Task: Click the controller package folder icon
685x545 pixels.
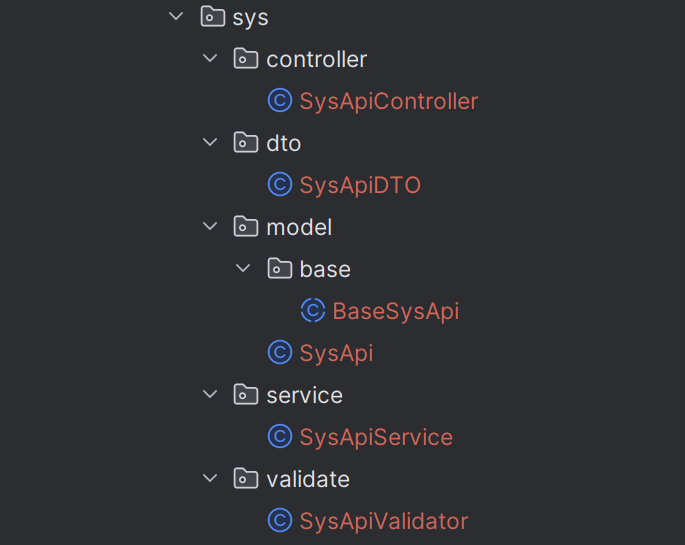Action: (x=246, y=59)
